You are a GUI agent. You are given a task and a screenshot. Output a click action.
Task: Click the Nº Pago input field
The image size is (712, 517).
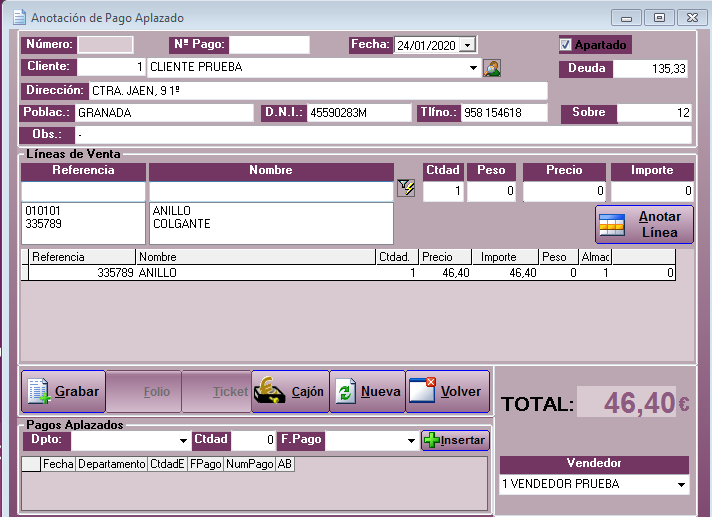[x=269, y=44]
